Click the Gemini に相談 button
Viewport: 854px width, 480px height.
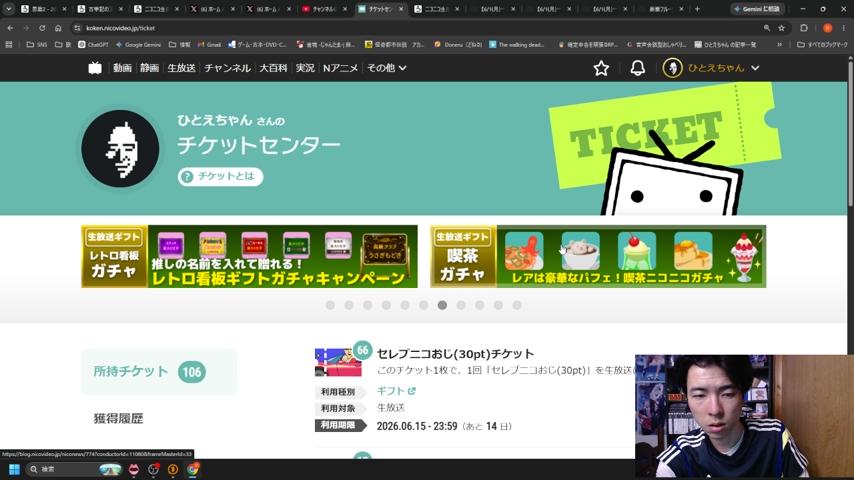(758, 9)
